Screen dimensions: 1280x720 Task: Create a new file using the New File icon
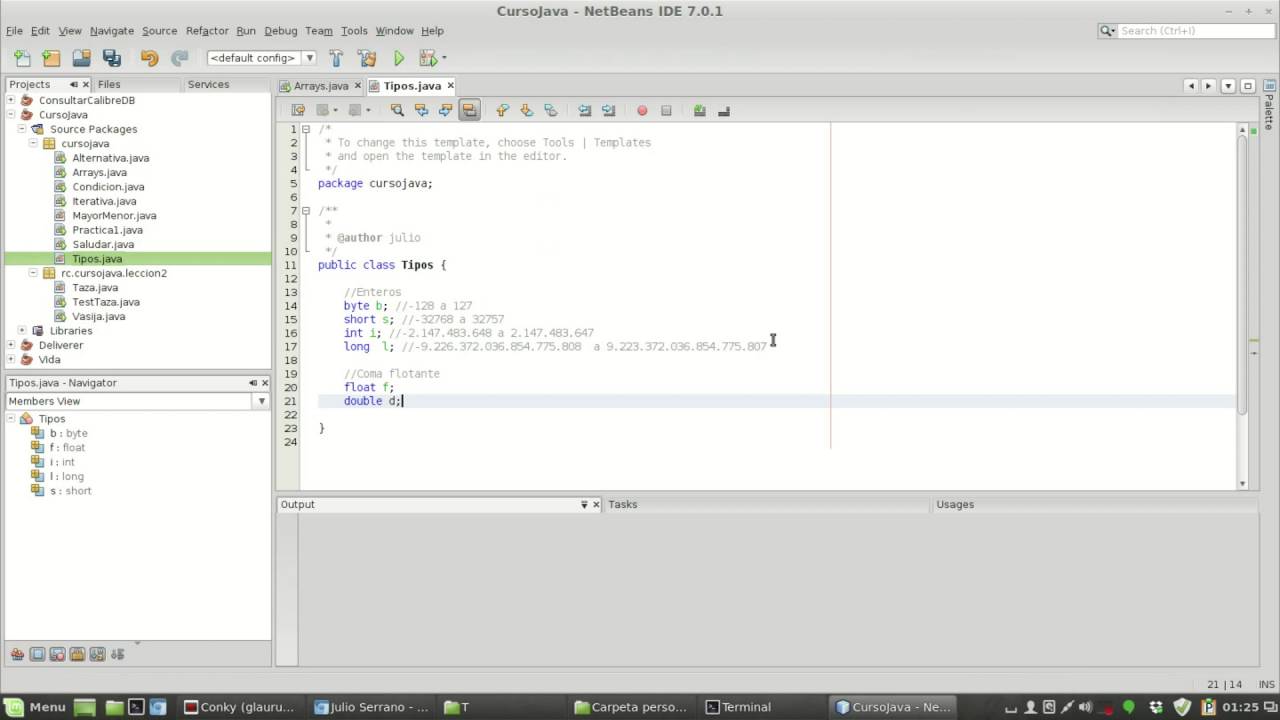point(22,58)
